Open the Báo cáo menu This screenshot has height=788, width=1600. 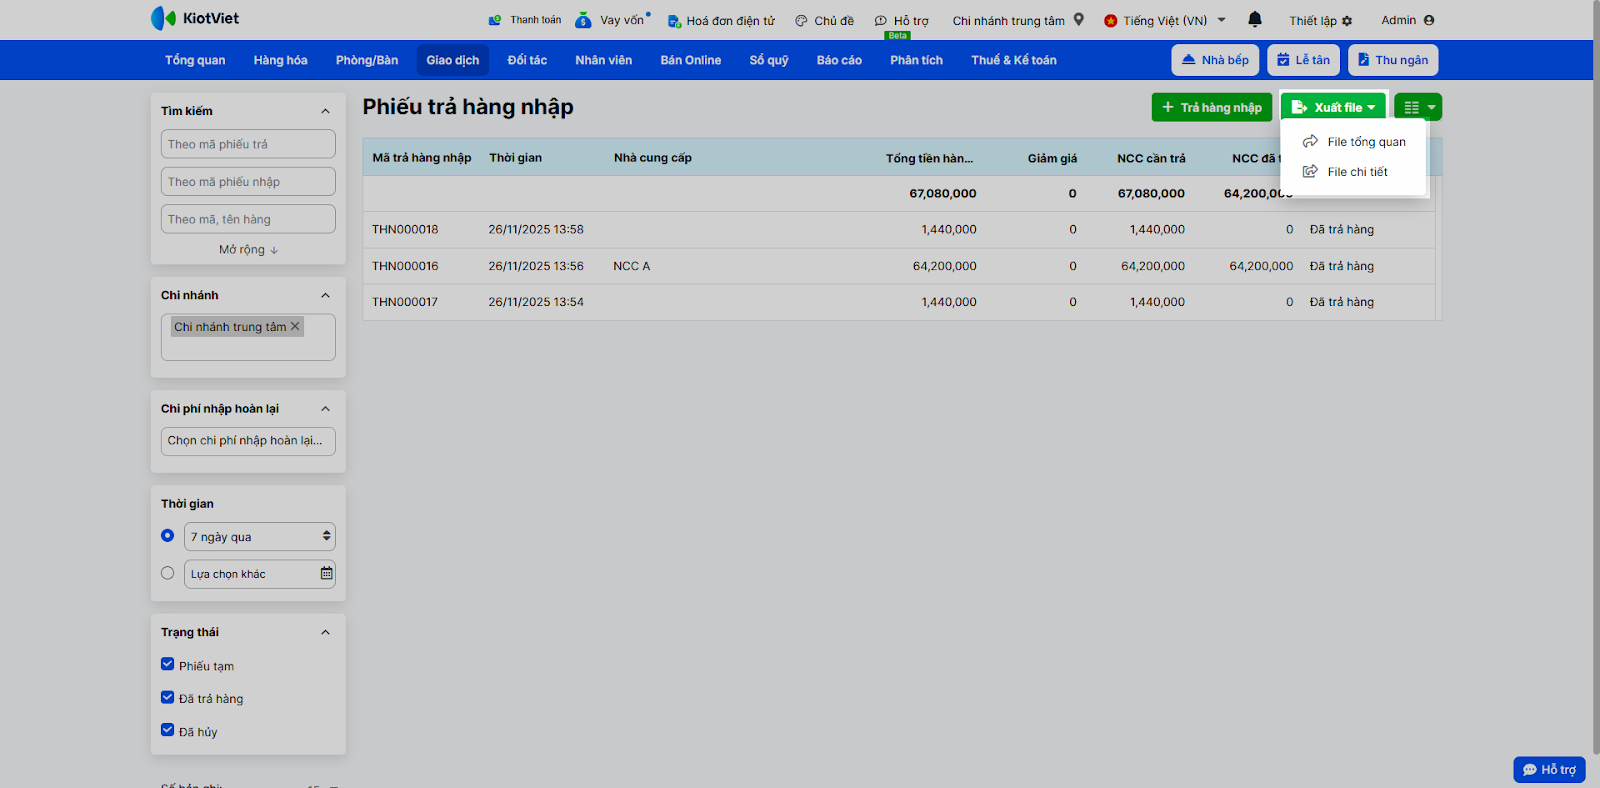tap(839, 60)
